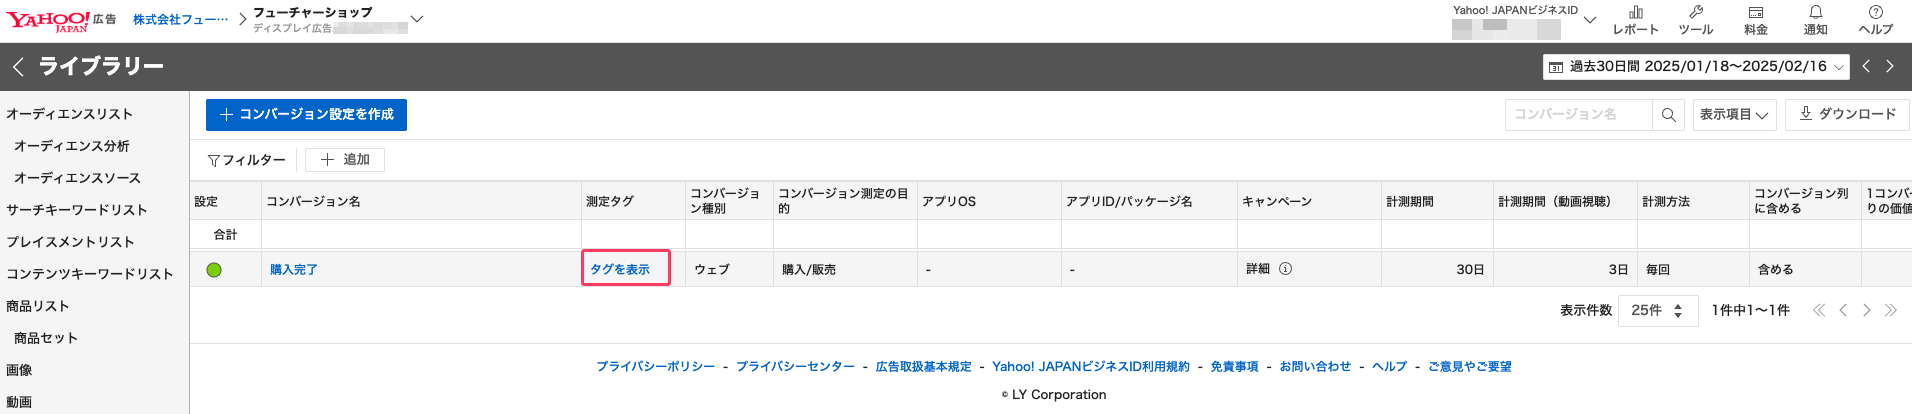Expand the 表示項目 dropdown
The image size is (1912, 414).
click(x=1734, y=115)
